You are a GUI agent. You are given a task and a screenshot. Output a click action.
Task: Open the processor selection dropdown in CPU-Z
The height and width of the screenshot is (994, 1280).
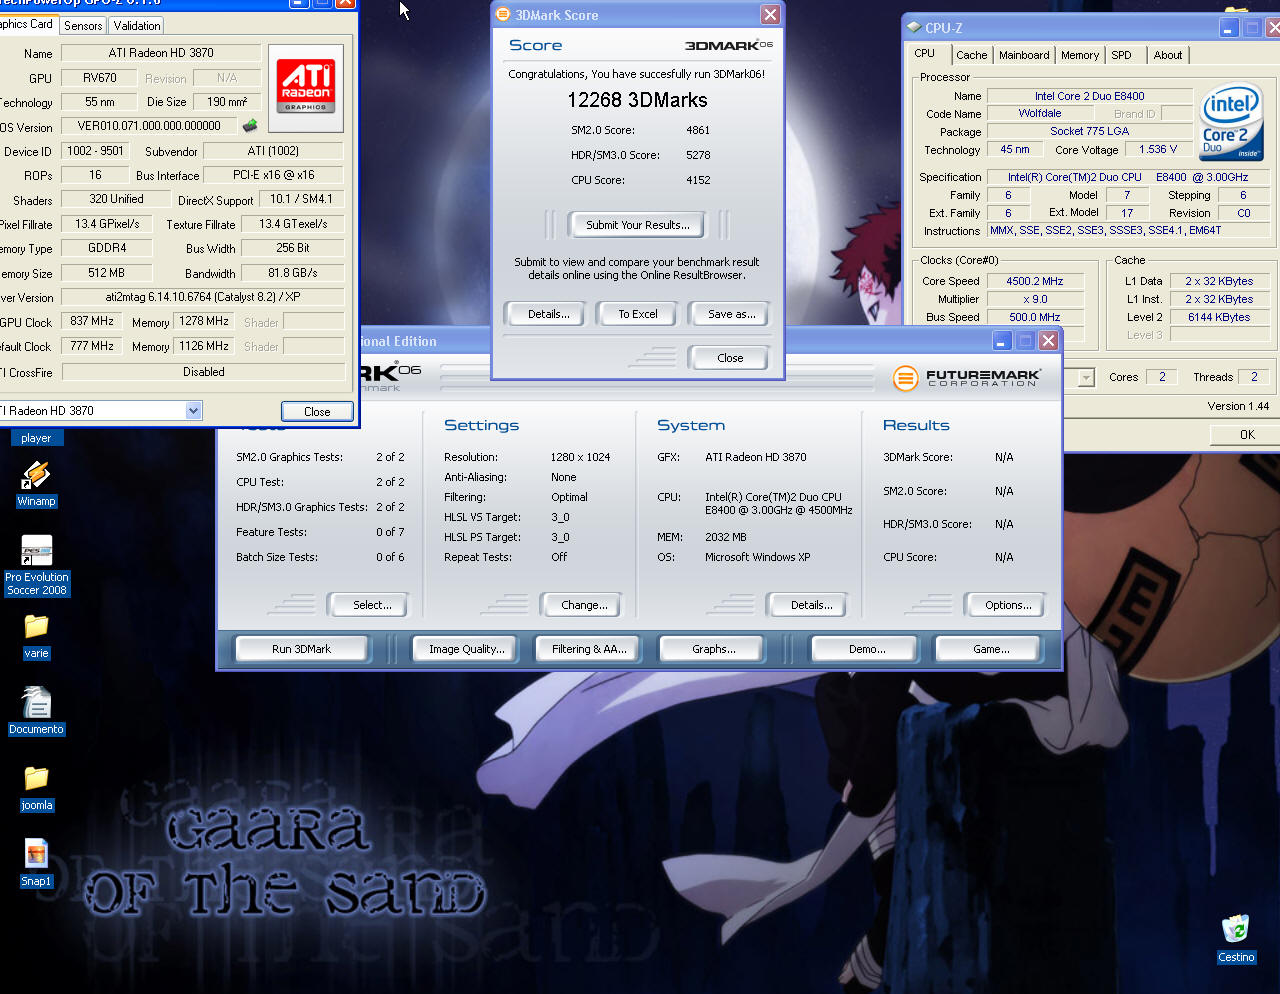(1086, 377)
